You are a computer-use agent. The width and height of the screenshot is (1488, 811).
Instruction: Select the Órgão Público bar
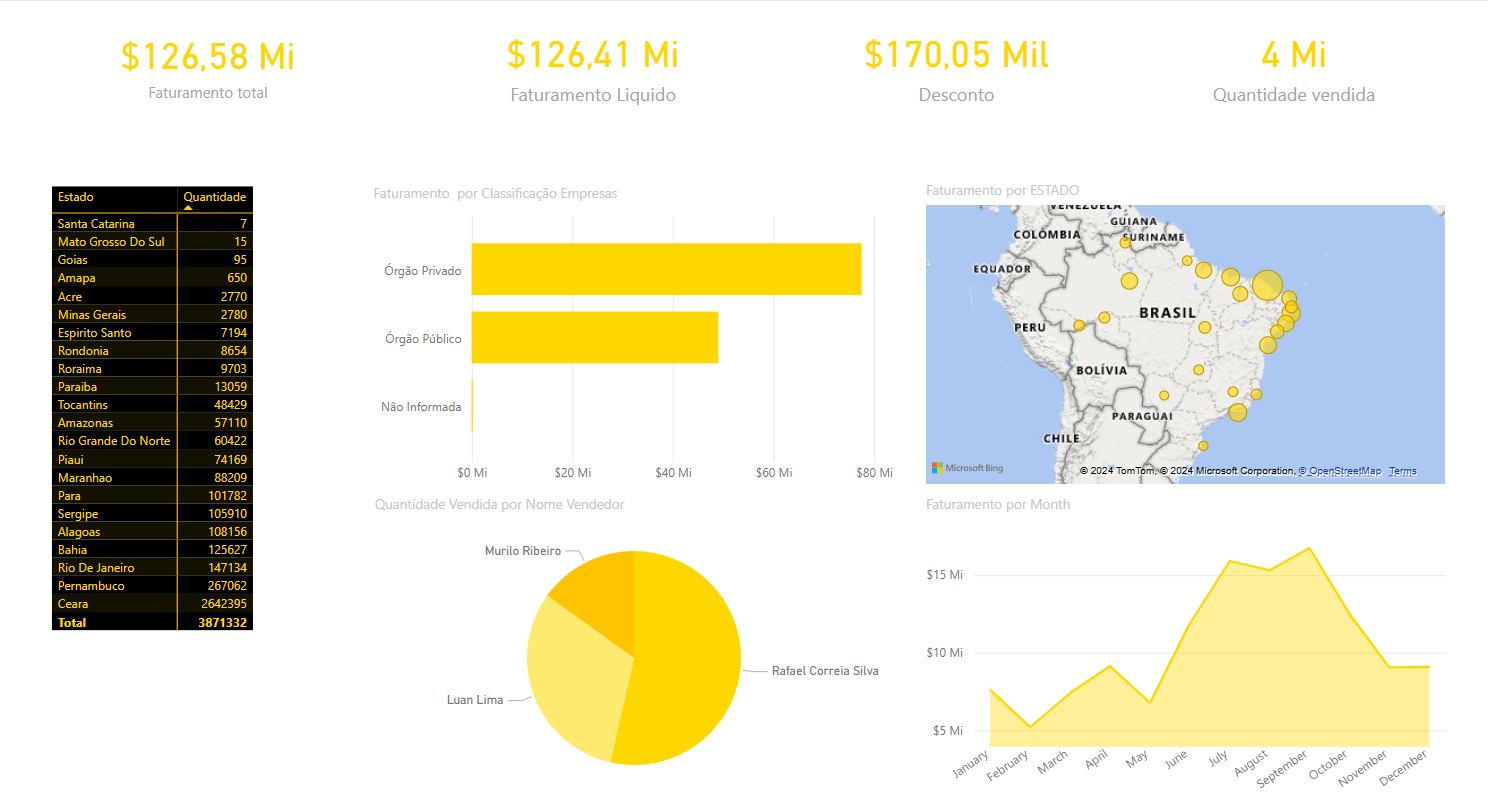click(x=594, y=338)
